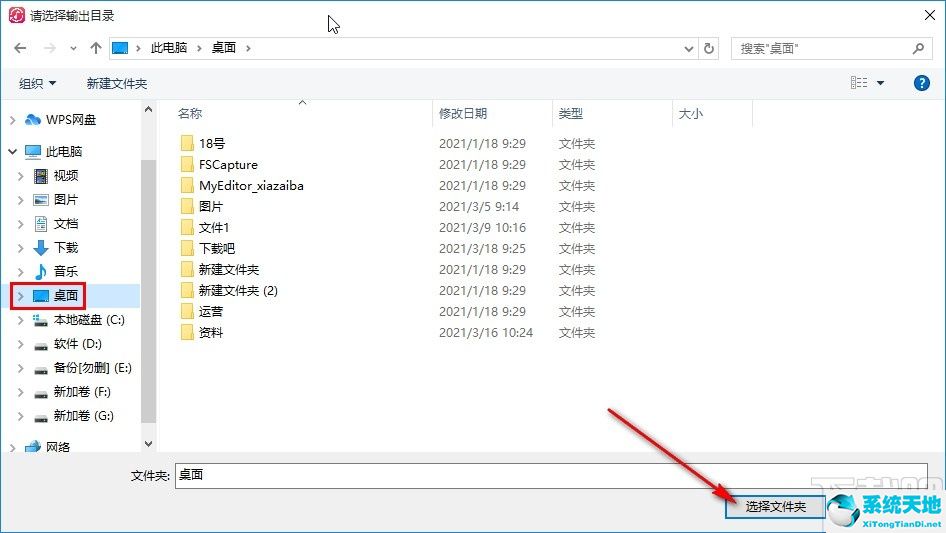This screenshot has width=946, height=533.
Task: Select the 运营 folder
Action: [211, 311]
